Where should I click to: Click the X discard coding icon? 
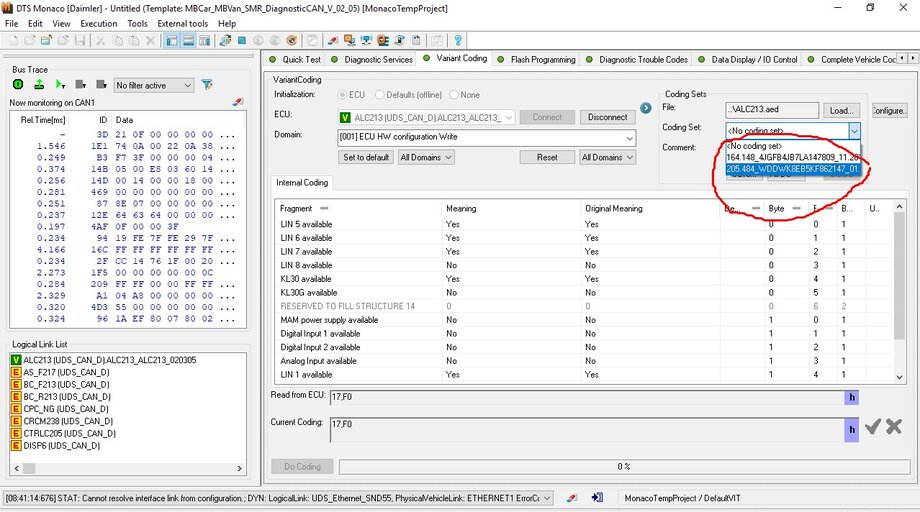tap(894, 426)
